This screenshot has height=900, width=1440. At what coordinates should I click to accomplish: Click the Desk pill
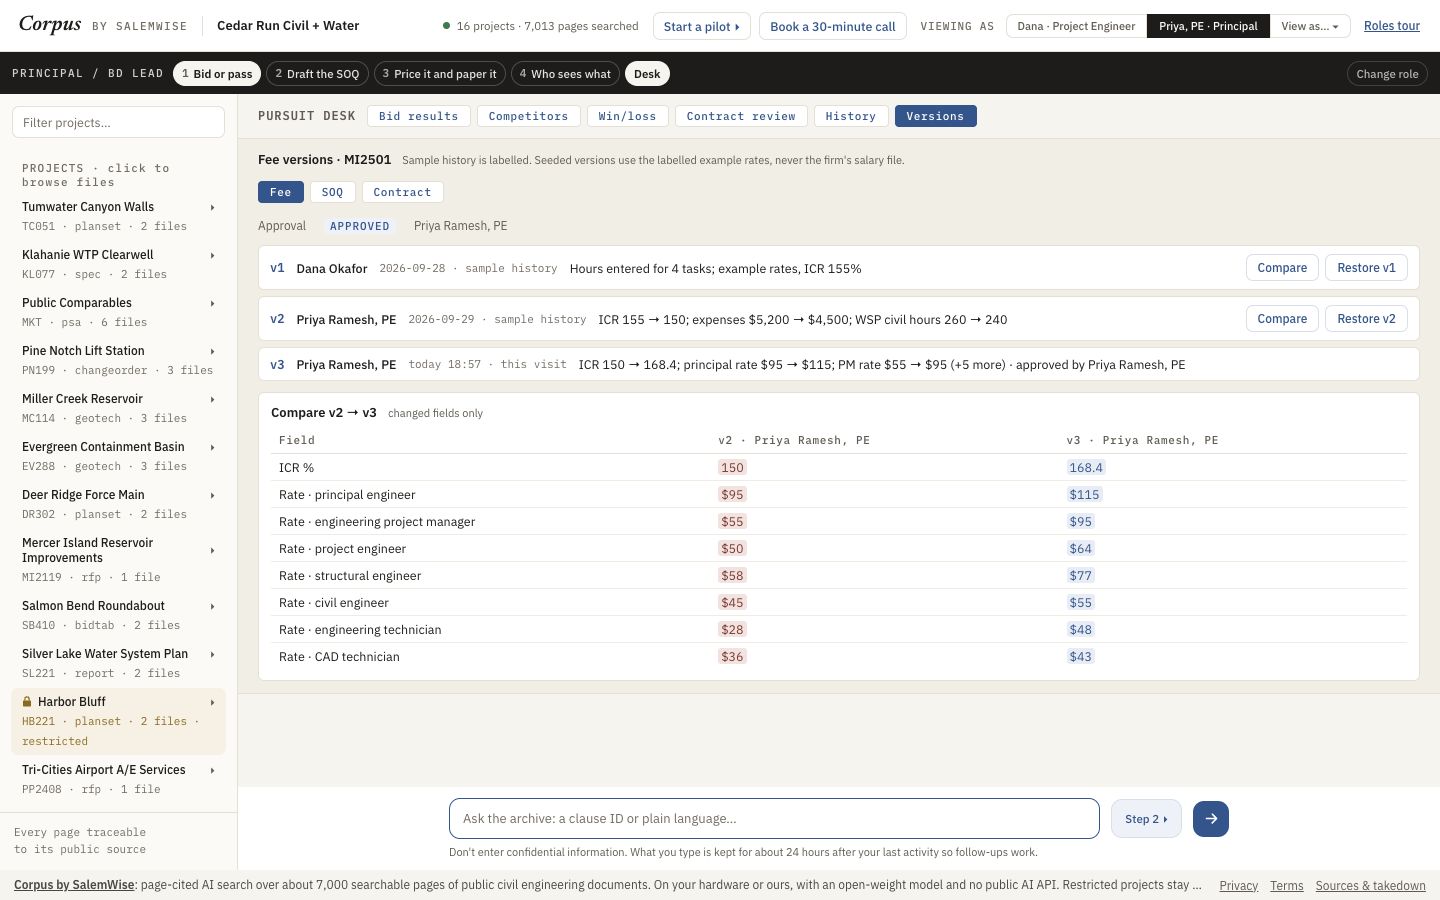[x=647, y=74]
